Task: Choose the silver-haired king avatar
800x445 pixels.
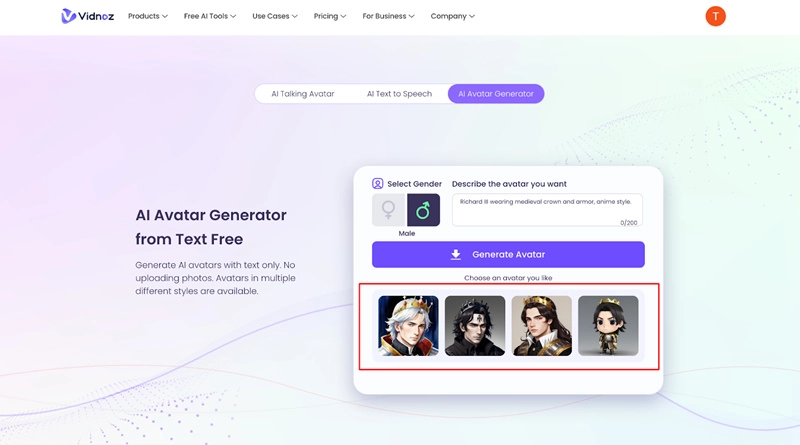Action: [x=408, y=326]
